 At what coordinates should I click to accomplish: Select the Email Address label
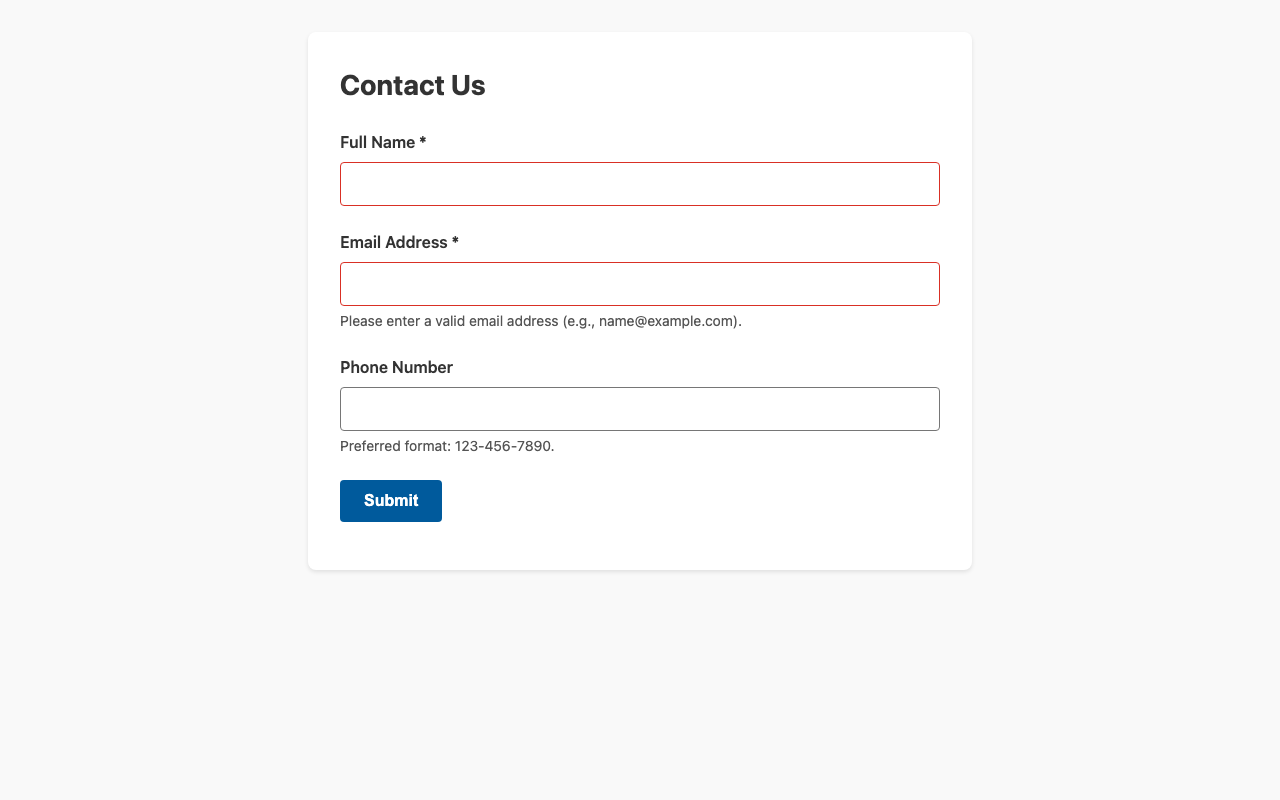[x=393, y=242]
